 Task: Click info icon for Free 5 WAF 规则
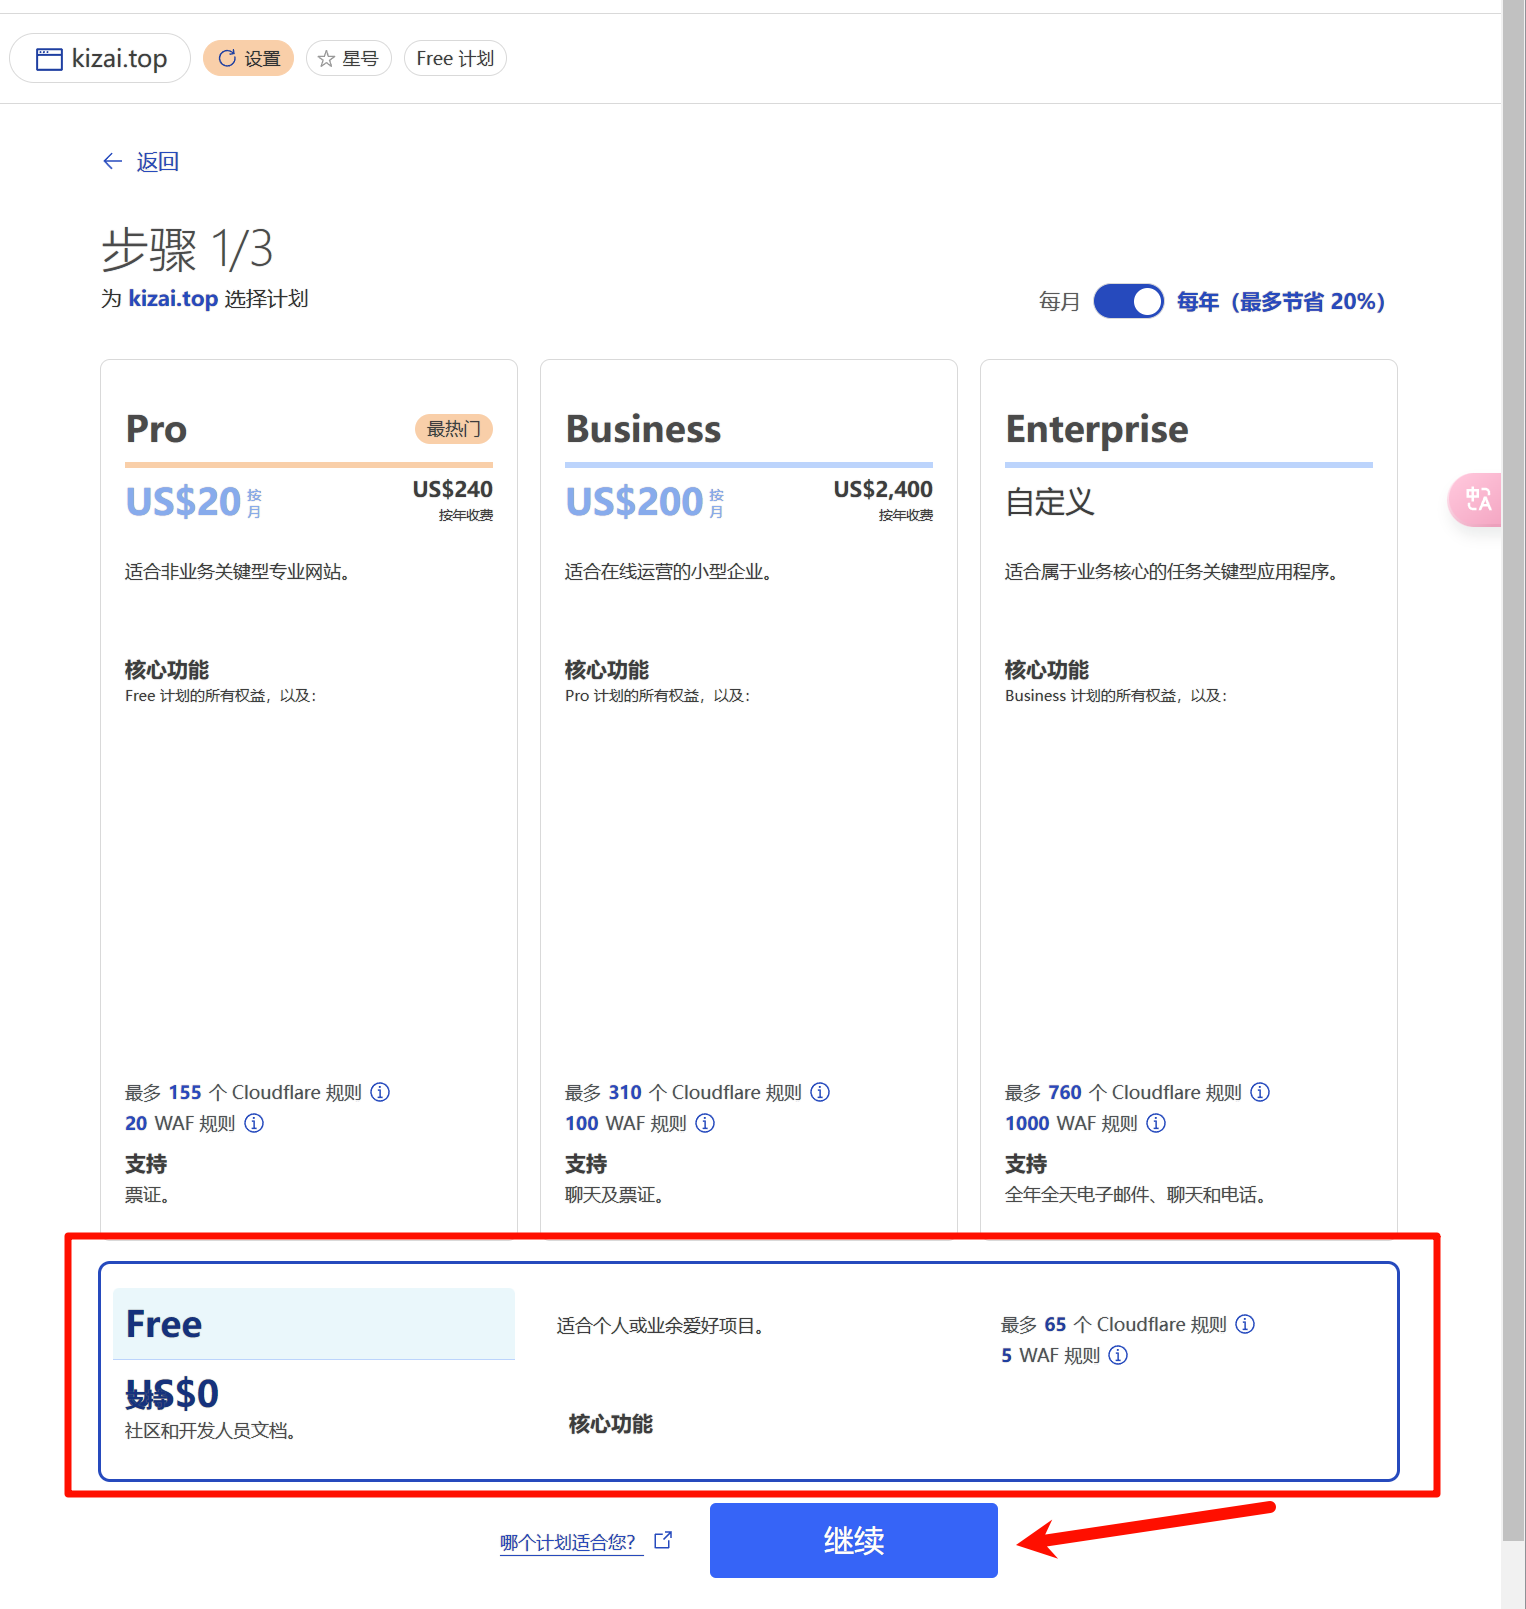coord(1118,1355)
